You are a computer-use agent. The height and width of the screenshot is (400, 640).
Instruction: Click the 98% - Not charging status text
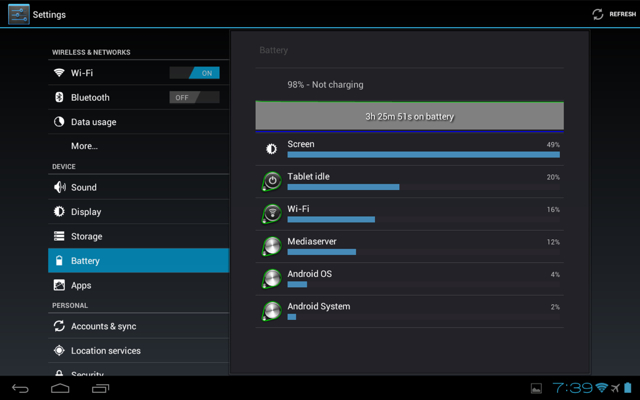point(325,85)
